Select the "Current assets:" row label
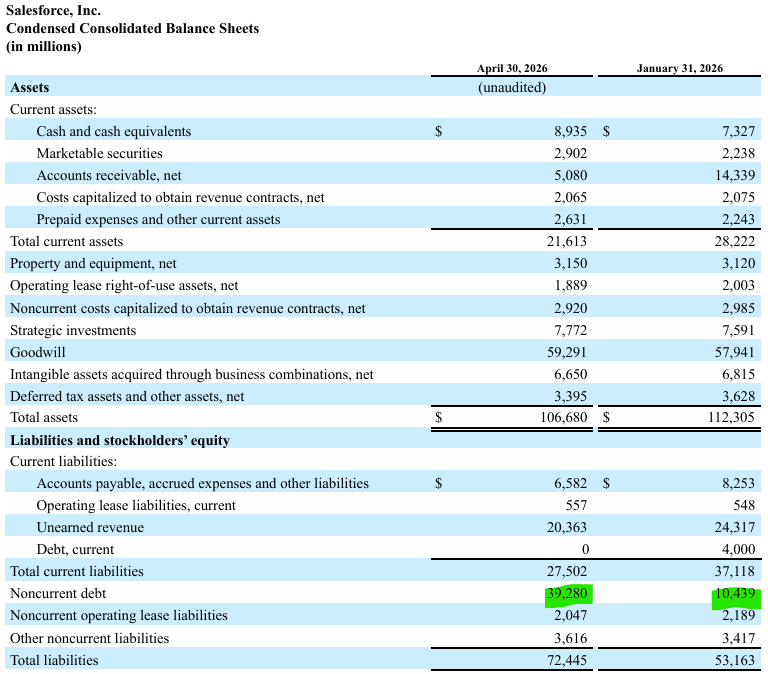768x674 pixels. [53, 109]
